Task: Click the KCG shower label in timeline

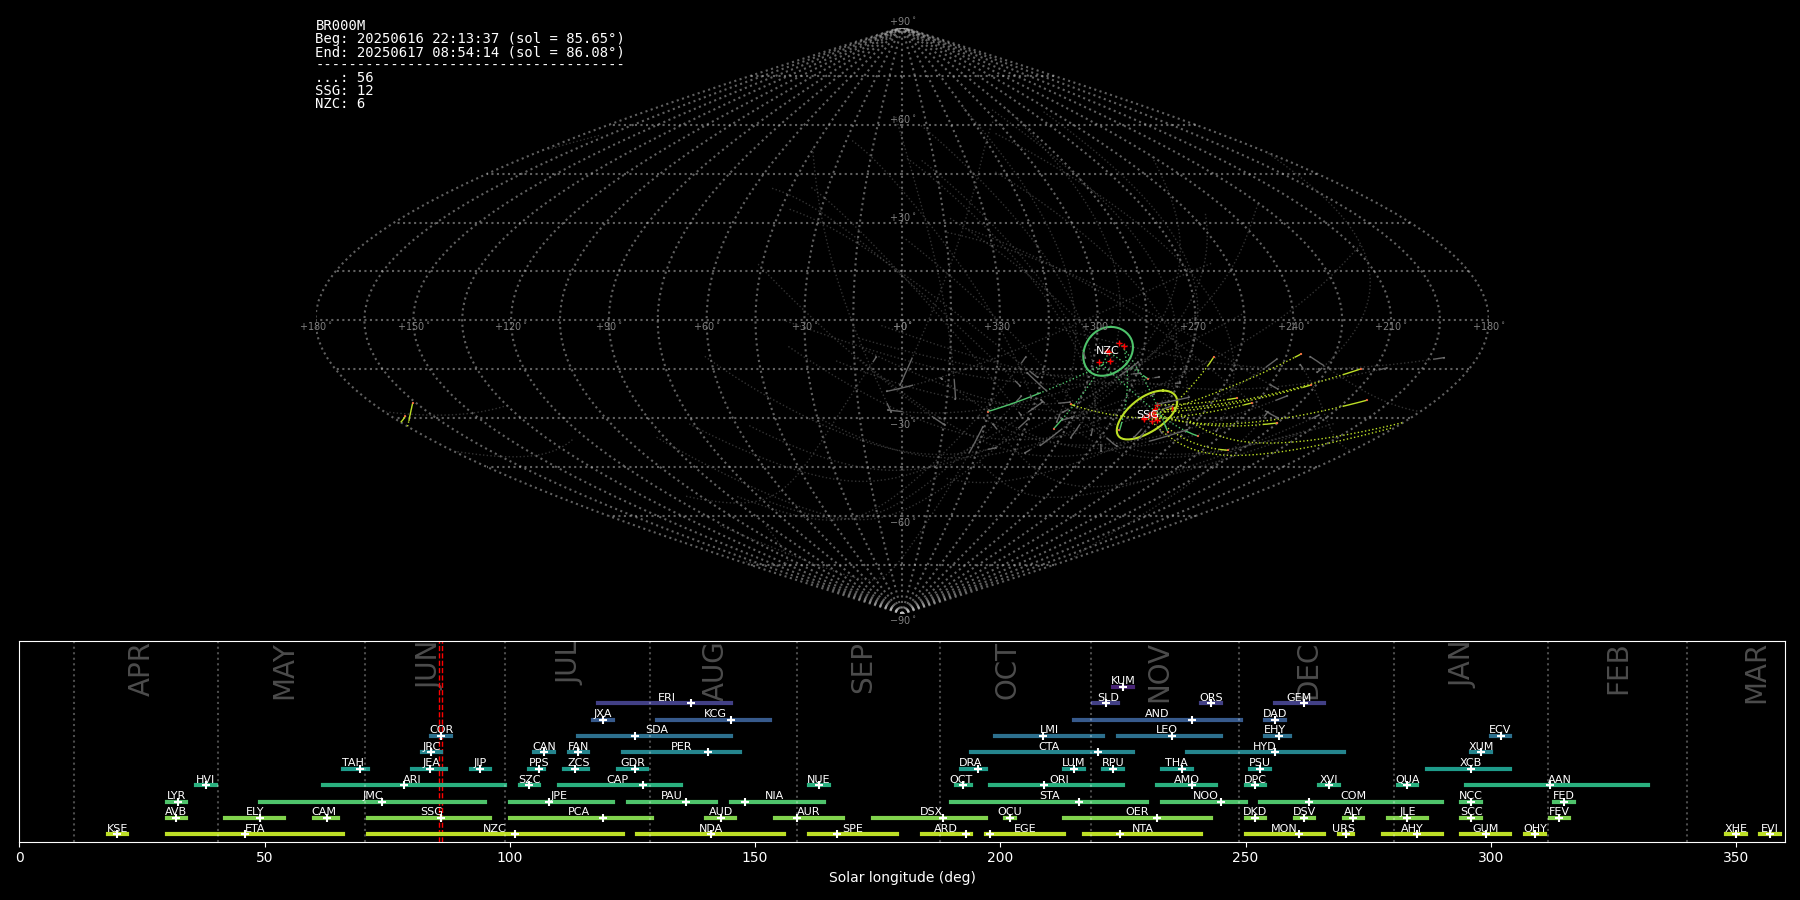Action: pyautogui.click(x=715, y=714)
